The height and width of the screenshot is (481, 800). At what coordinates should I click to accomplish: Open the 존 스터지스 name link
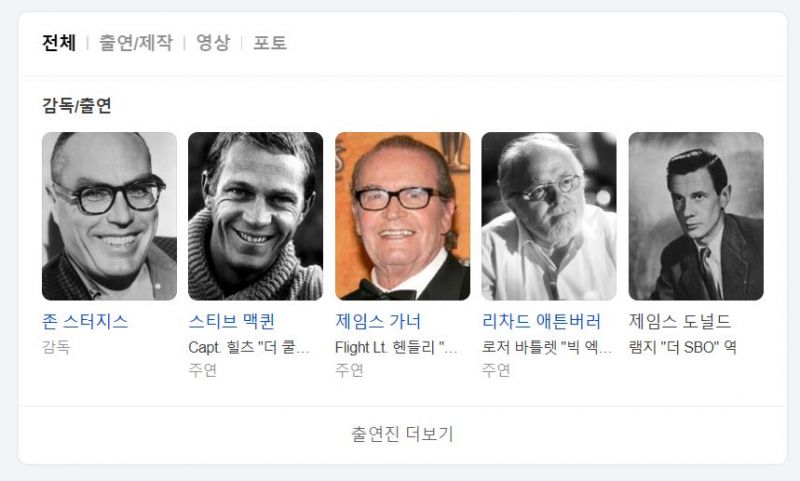pyautogui.click(x=85, y=321)
